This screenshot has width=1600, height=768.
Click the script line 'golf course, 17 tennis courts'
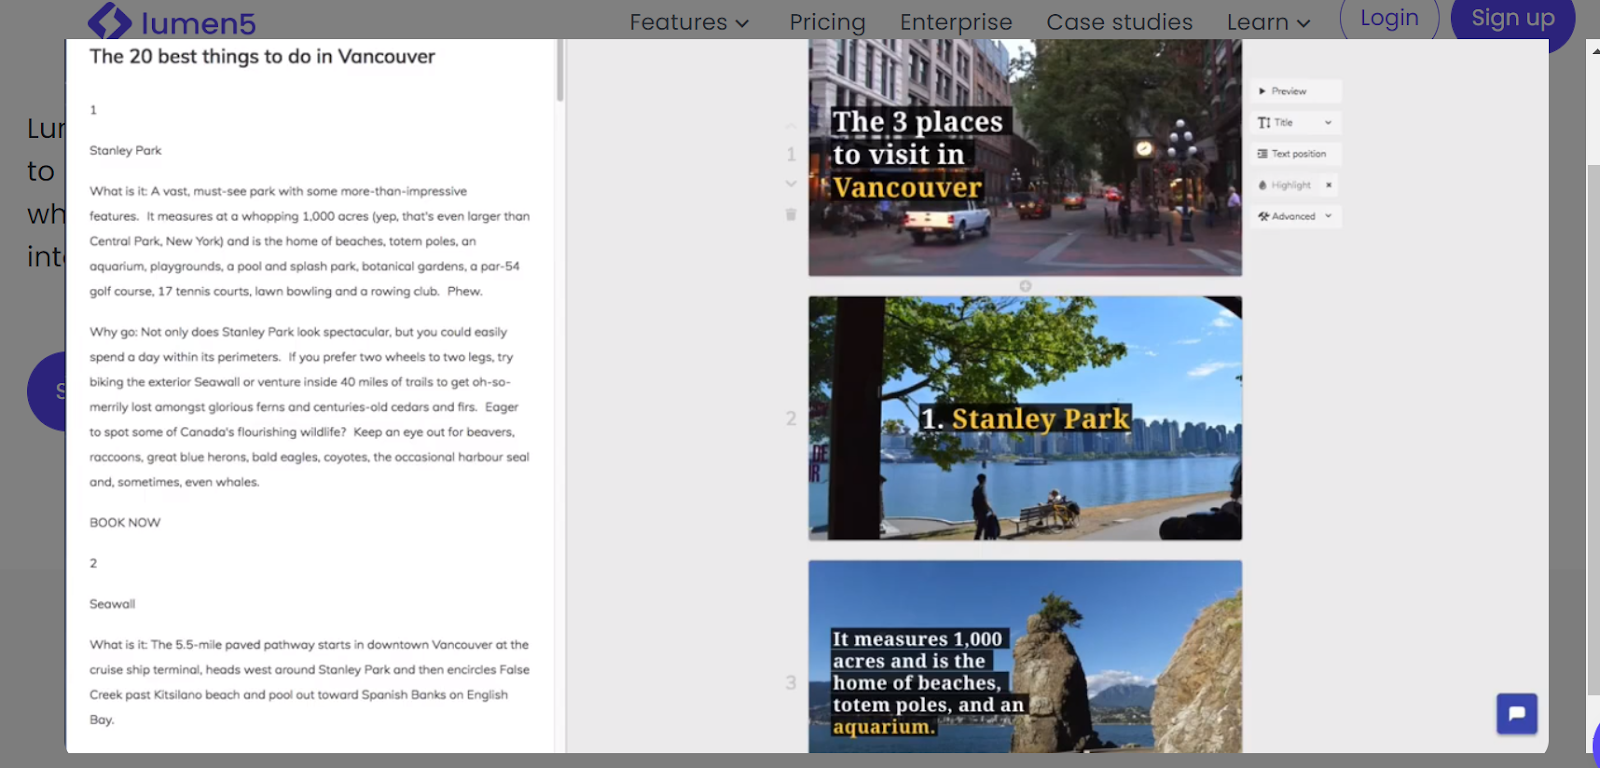[x=286, y=292]
